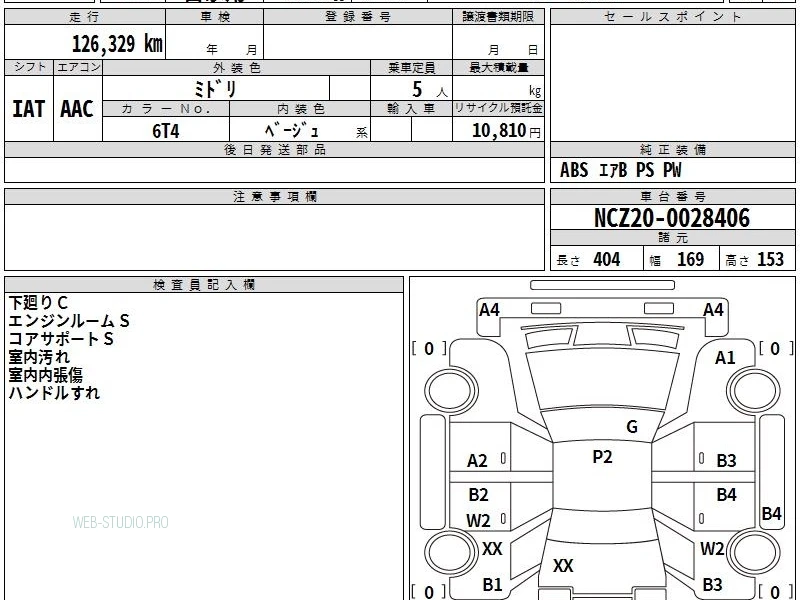Viewport: 800px width, 600px height.
Task: Select the 注意事項欄 header
Action: pyautogui.click(x=274, y=196)
